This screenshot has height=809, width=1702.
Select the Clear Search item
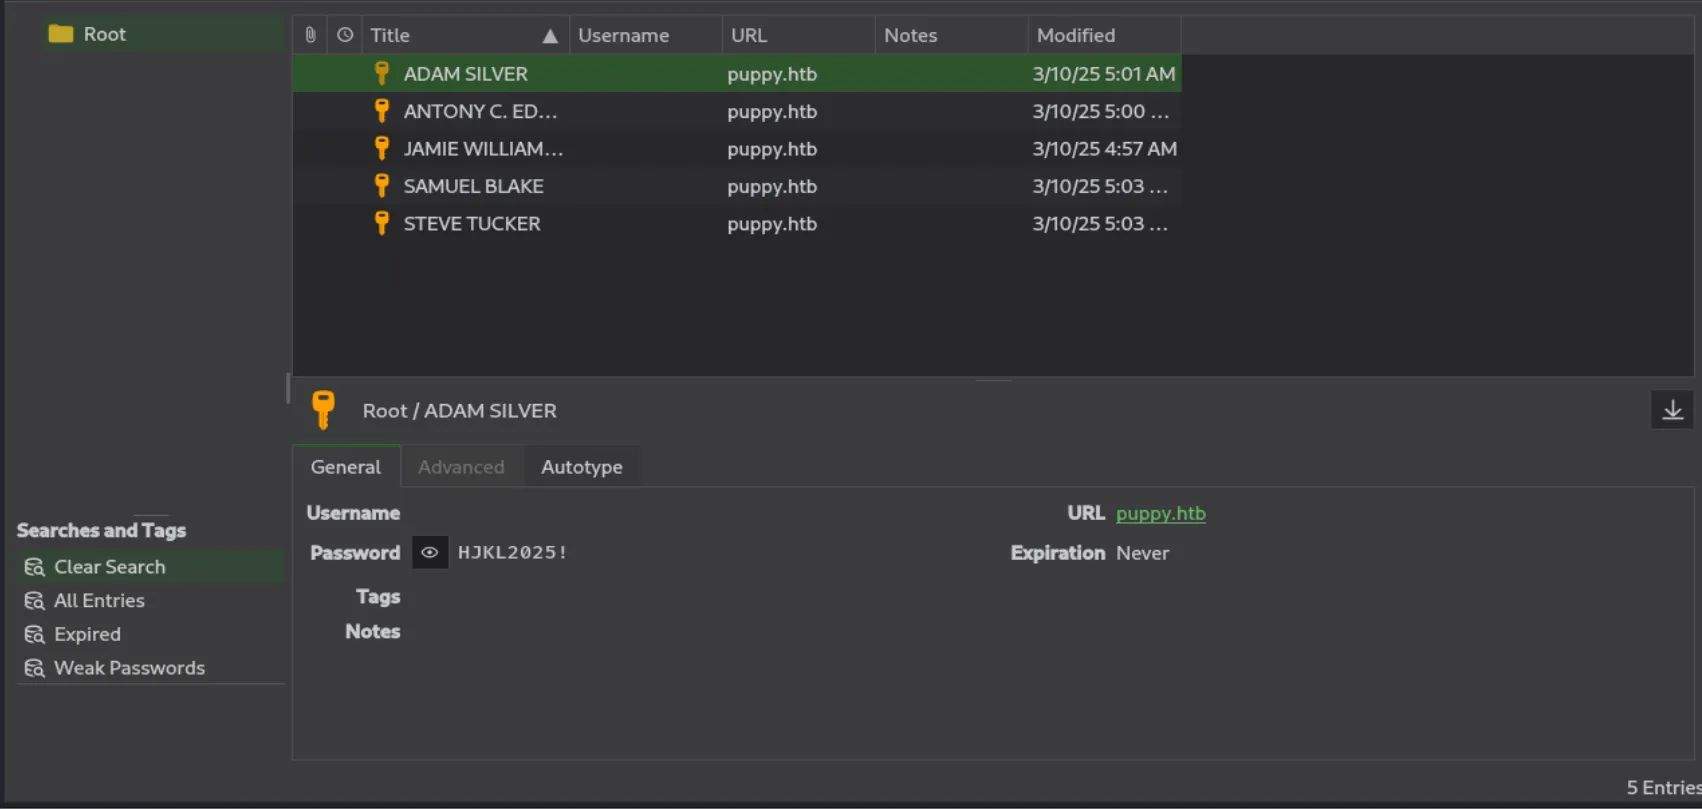coord(109,567)
